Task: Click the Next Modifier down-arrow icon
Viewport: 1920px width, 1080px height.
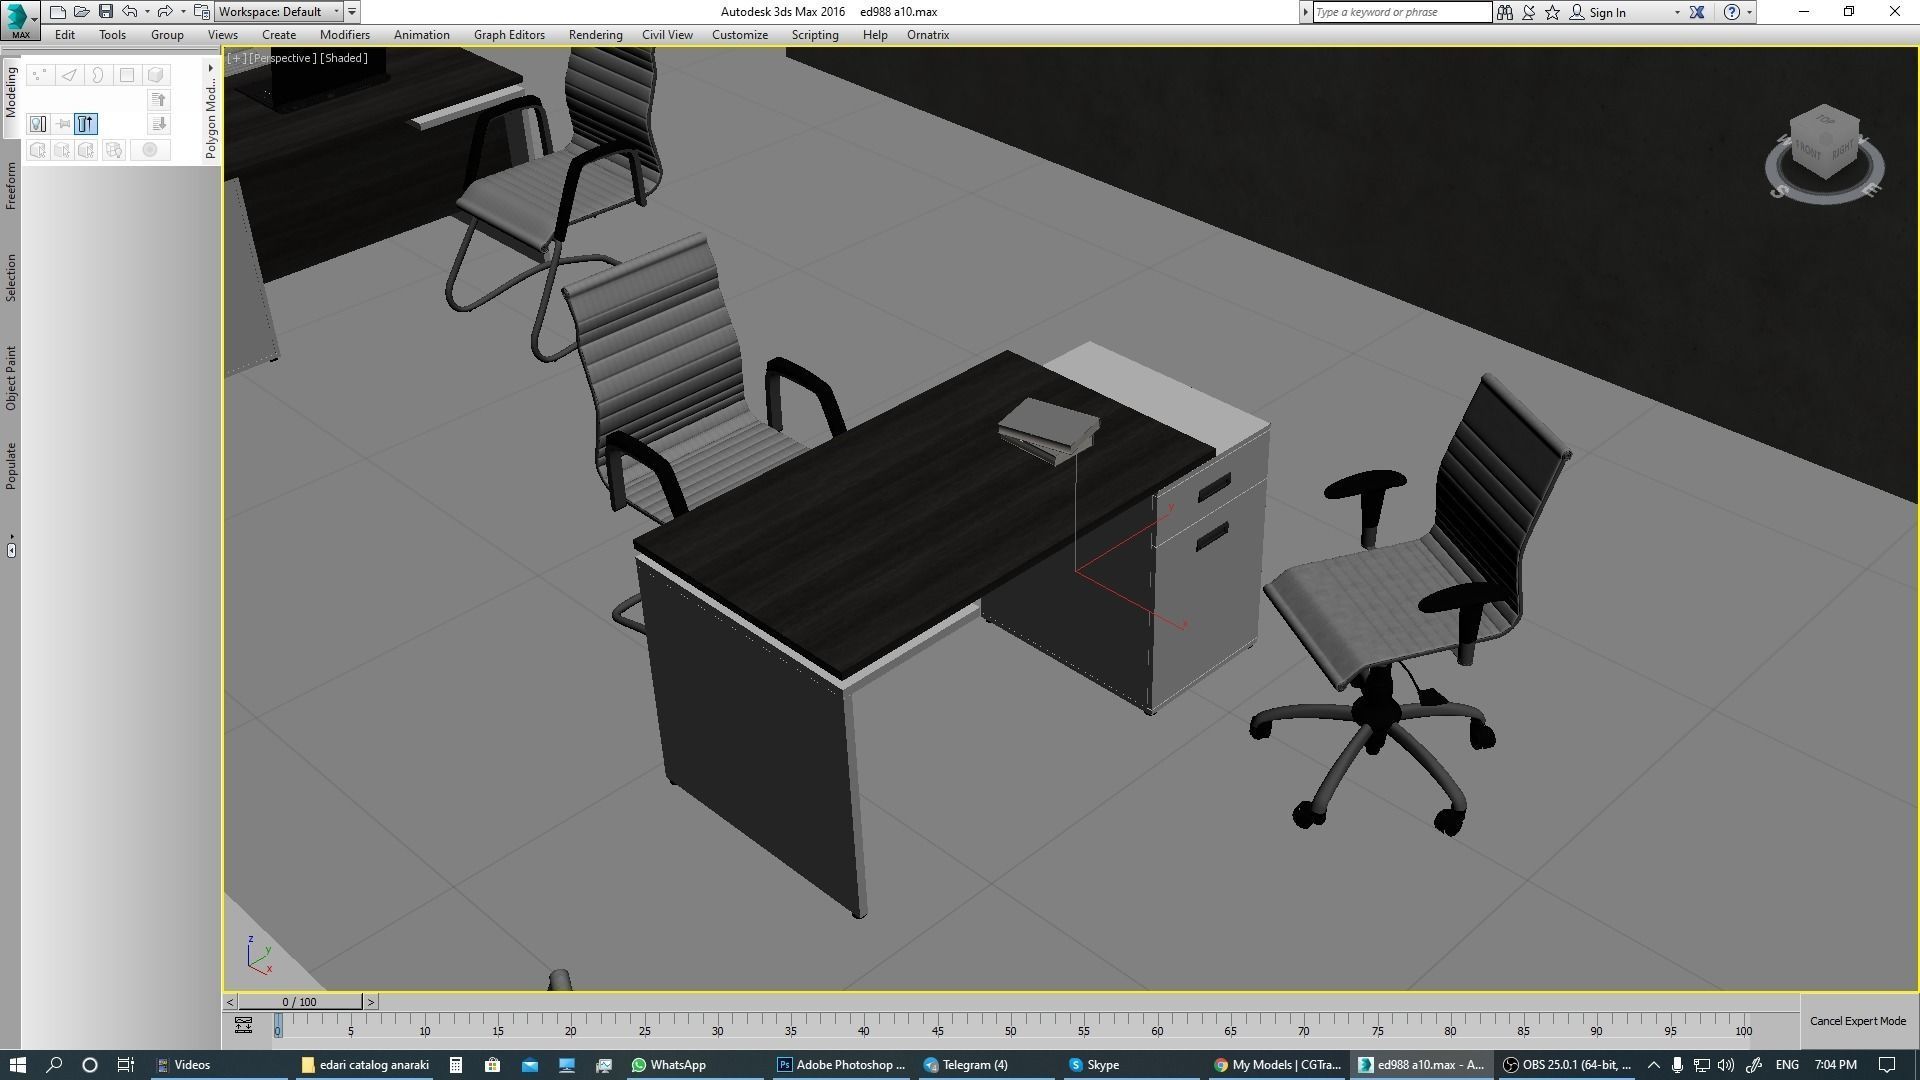Action: point(158,124)
